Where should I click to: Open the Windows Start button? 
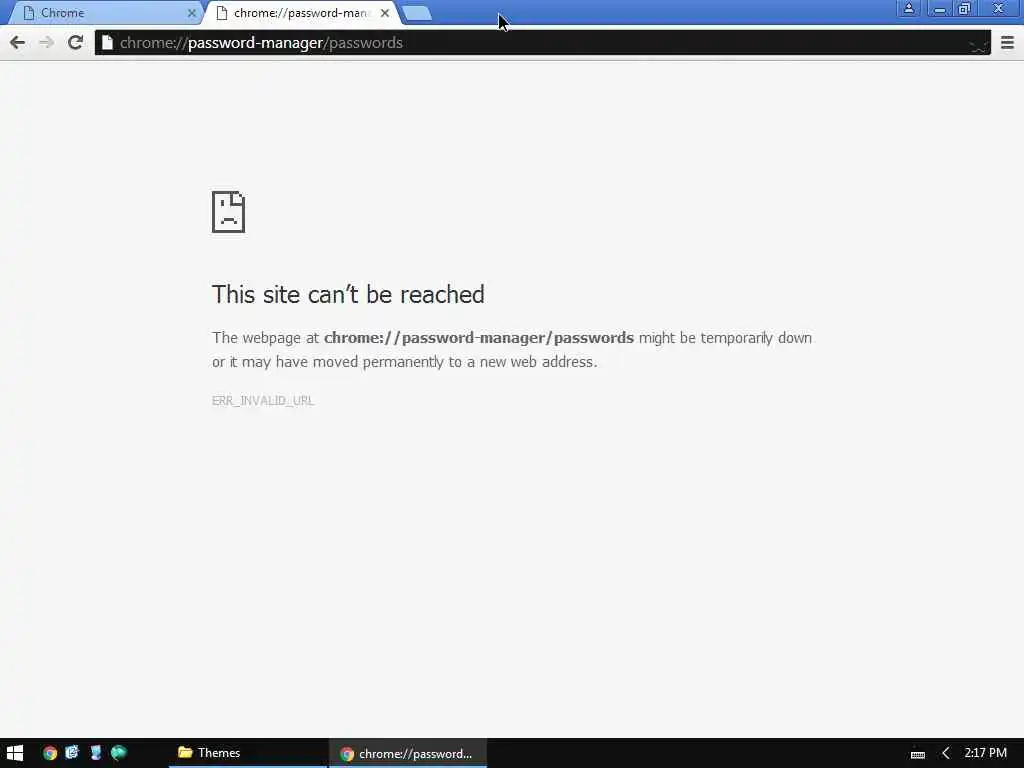pos(15,753)
